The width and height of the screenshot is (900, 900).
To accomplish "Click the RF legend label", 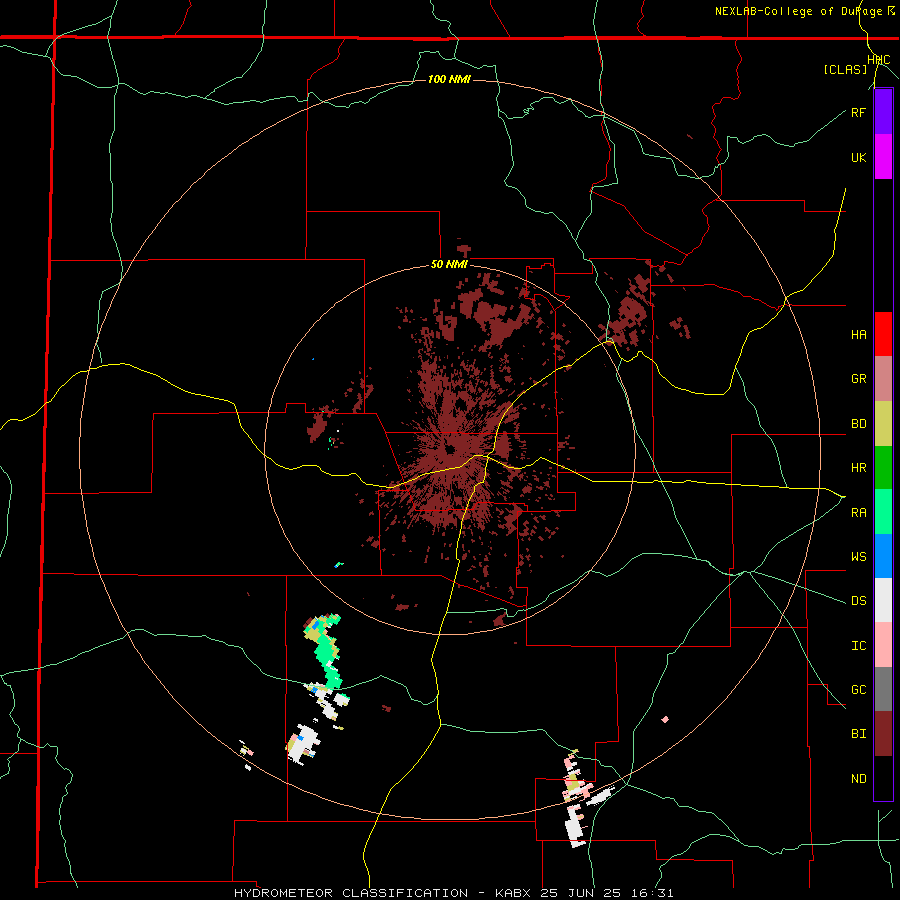I will click(858, 112).
